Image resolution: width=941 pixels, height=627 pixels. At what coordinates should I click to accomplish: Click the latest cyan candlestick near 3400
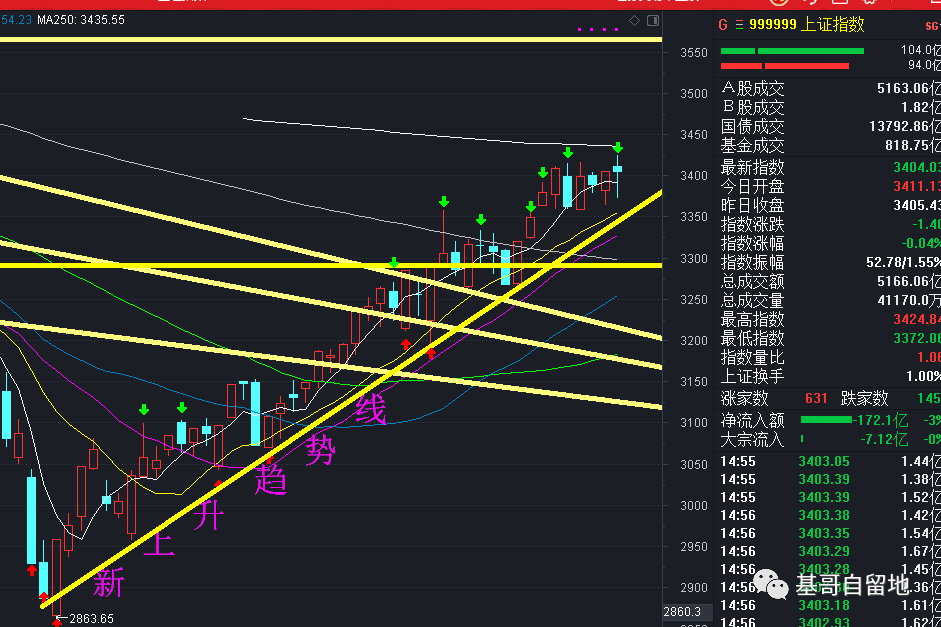pos(618,169)
